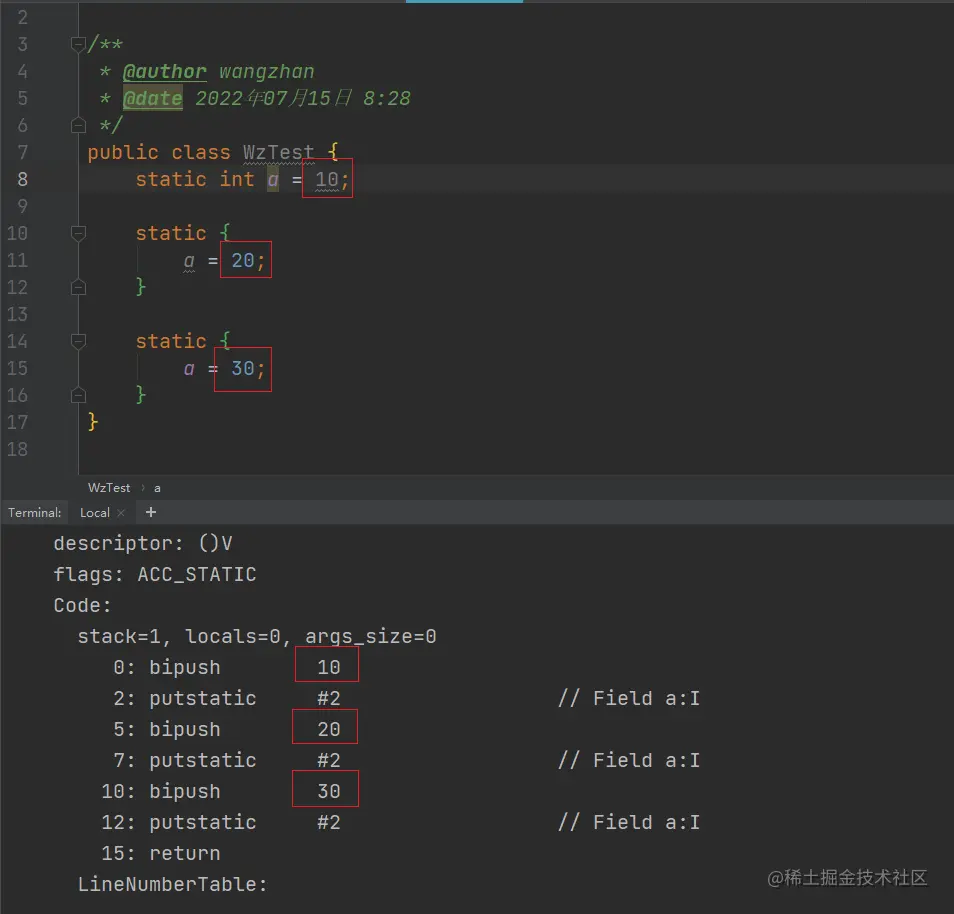The image size is (954, 914).
Task: Click the @author tag in the comment
Action: [x=164, y=72]
